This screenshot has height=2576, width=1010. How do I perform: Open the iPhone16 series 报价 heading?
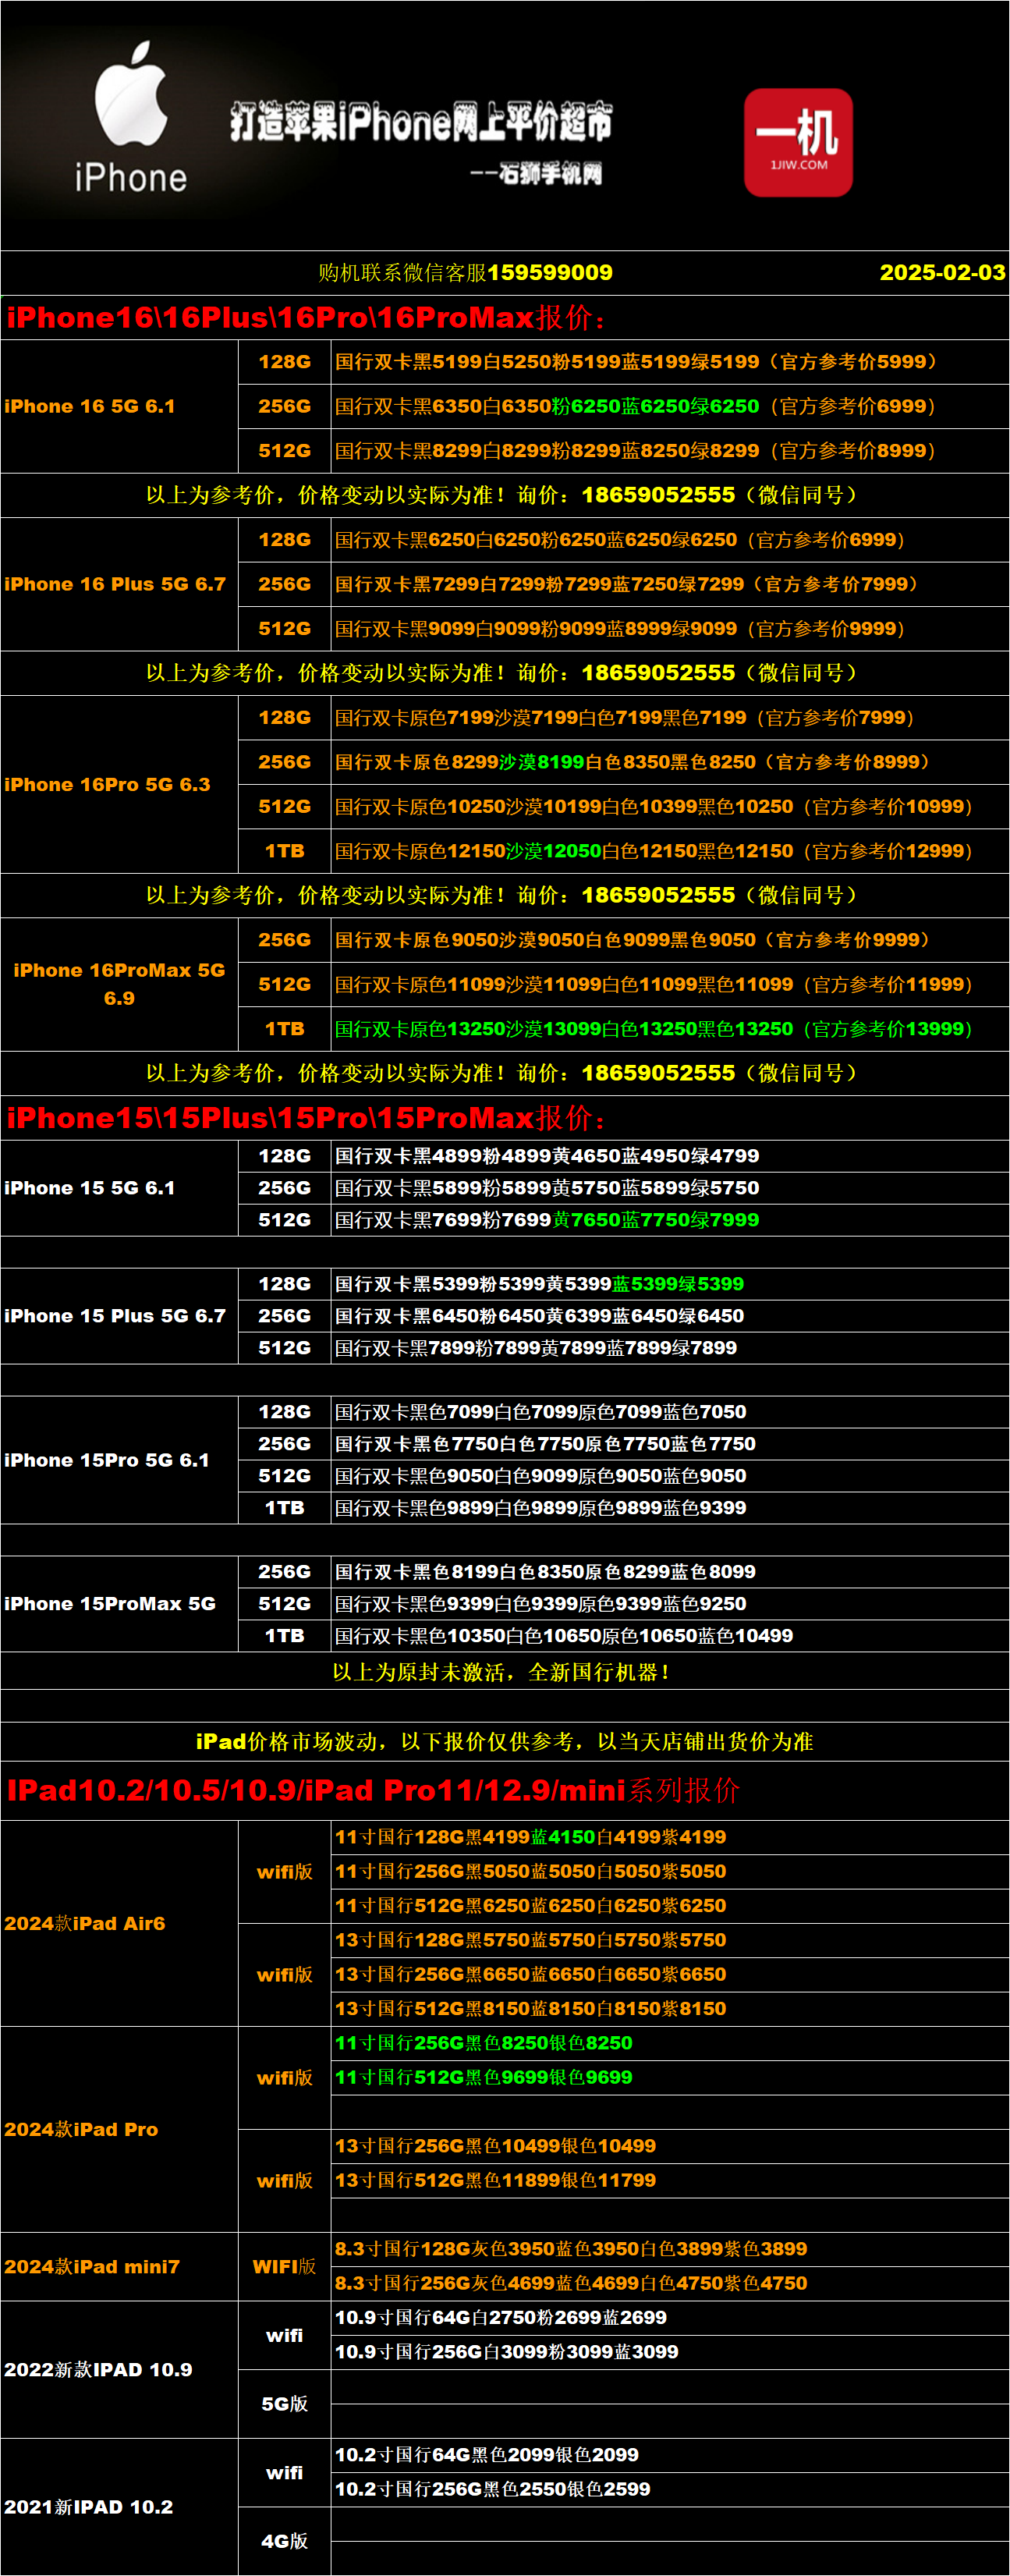point(306,318)
